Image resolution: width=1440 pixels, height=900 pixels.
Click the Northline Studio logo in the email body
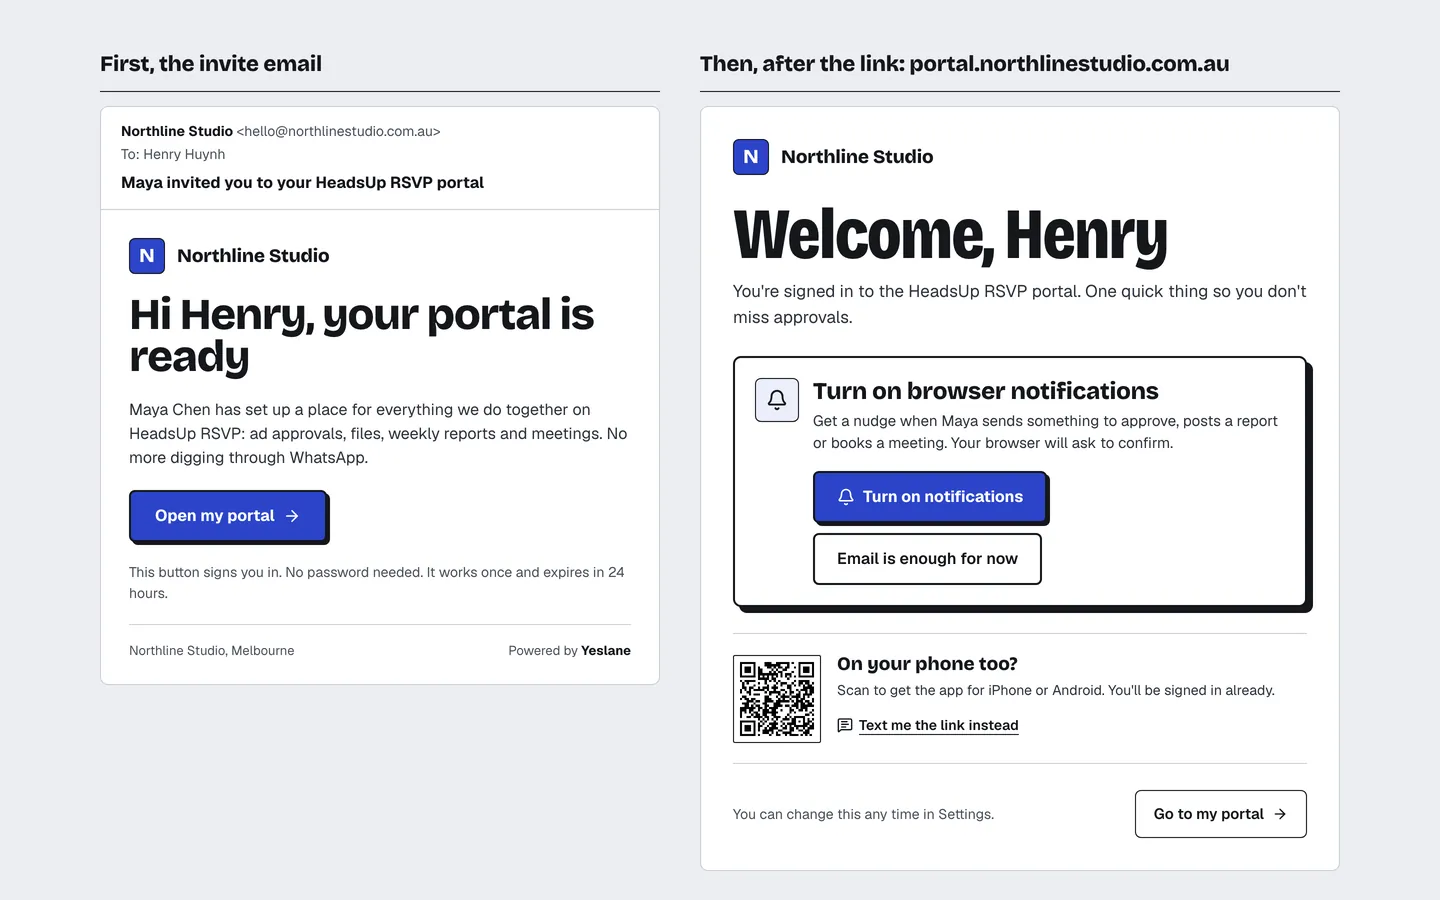point(147,256)
